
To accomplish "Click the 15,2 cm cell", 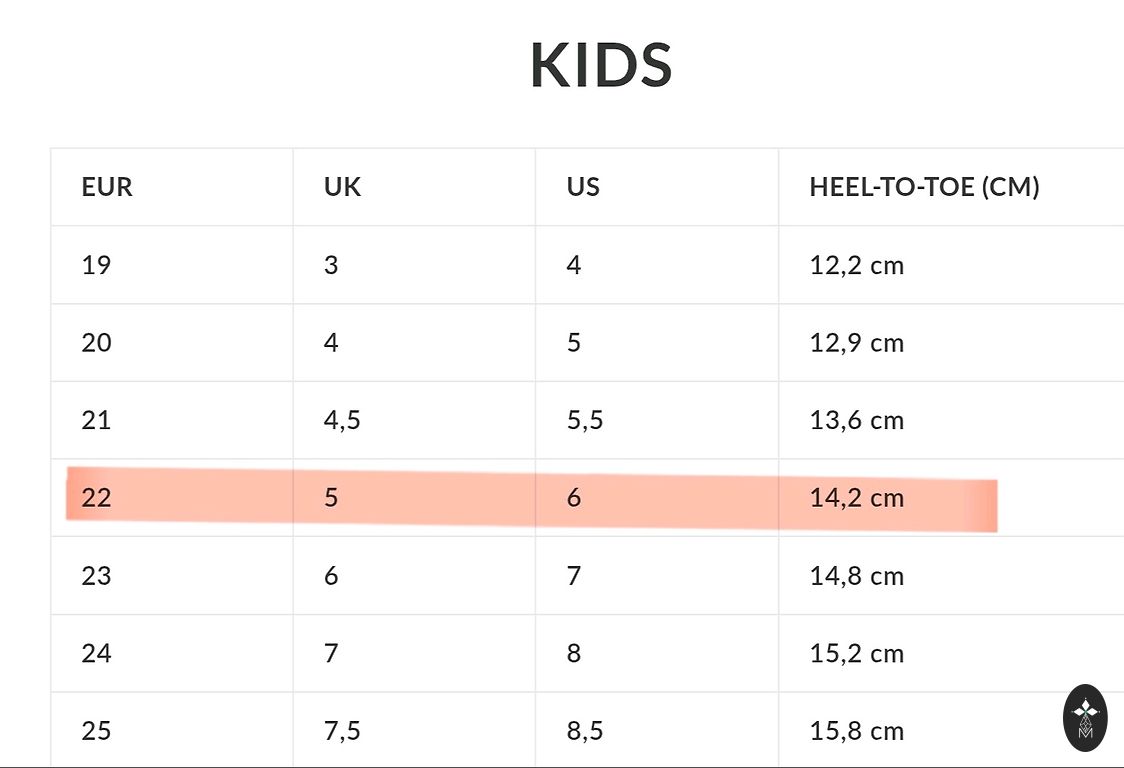I will point(856,654).
